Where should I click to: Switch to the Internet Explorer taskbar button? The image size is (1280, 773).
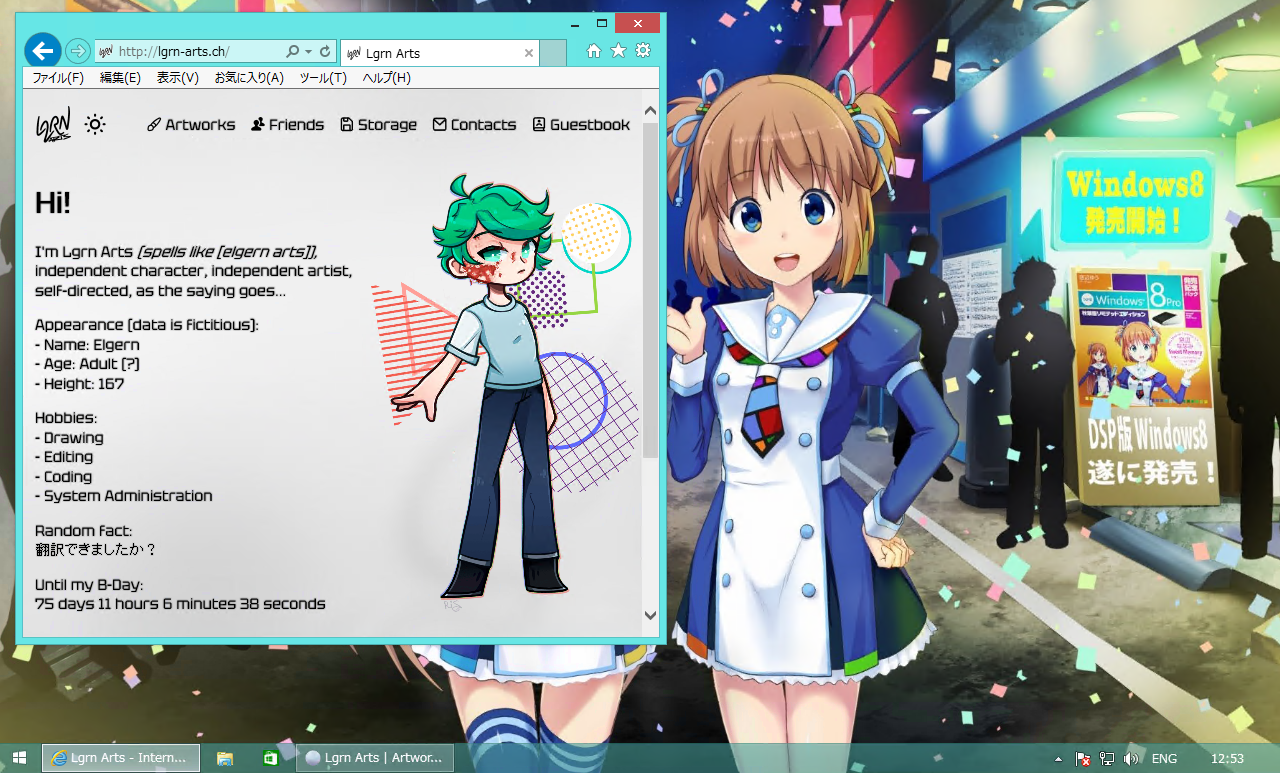click(x=121, y=758)
